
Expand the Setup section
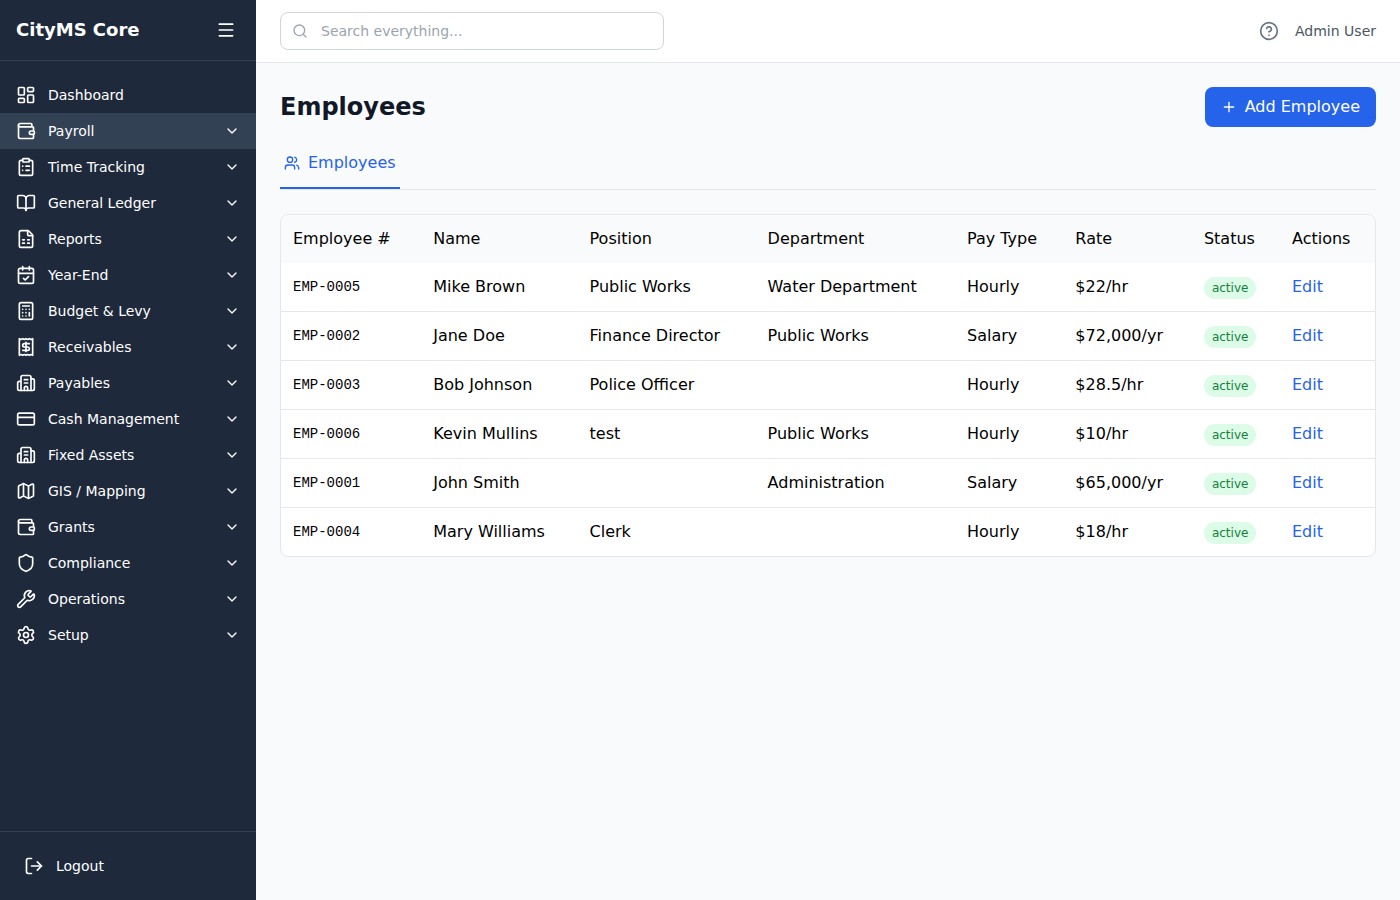(x=128, y=634)
